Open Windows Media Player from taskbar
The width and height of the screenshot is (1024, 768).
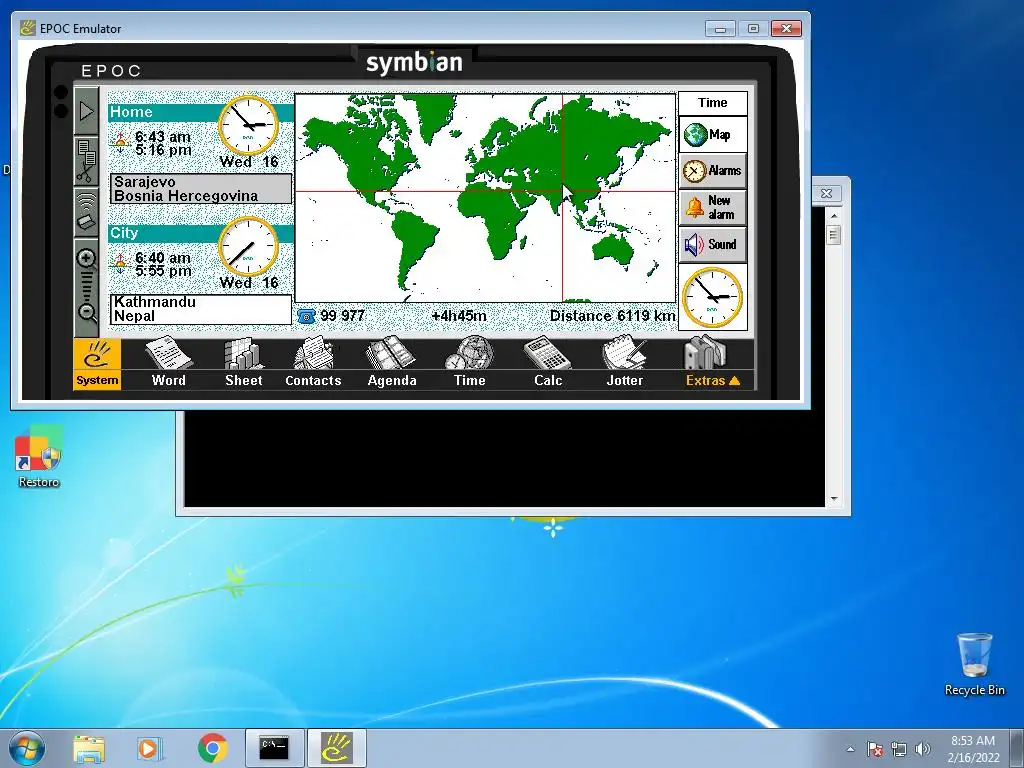pyautogui.click(x=150, y=748)
